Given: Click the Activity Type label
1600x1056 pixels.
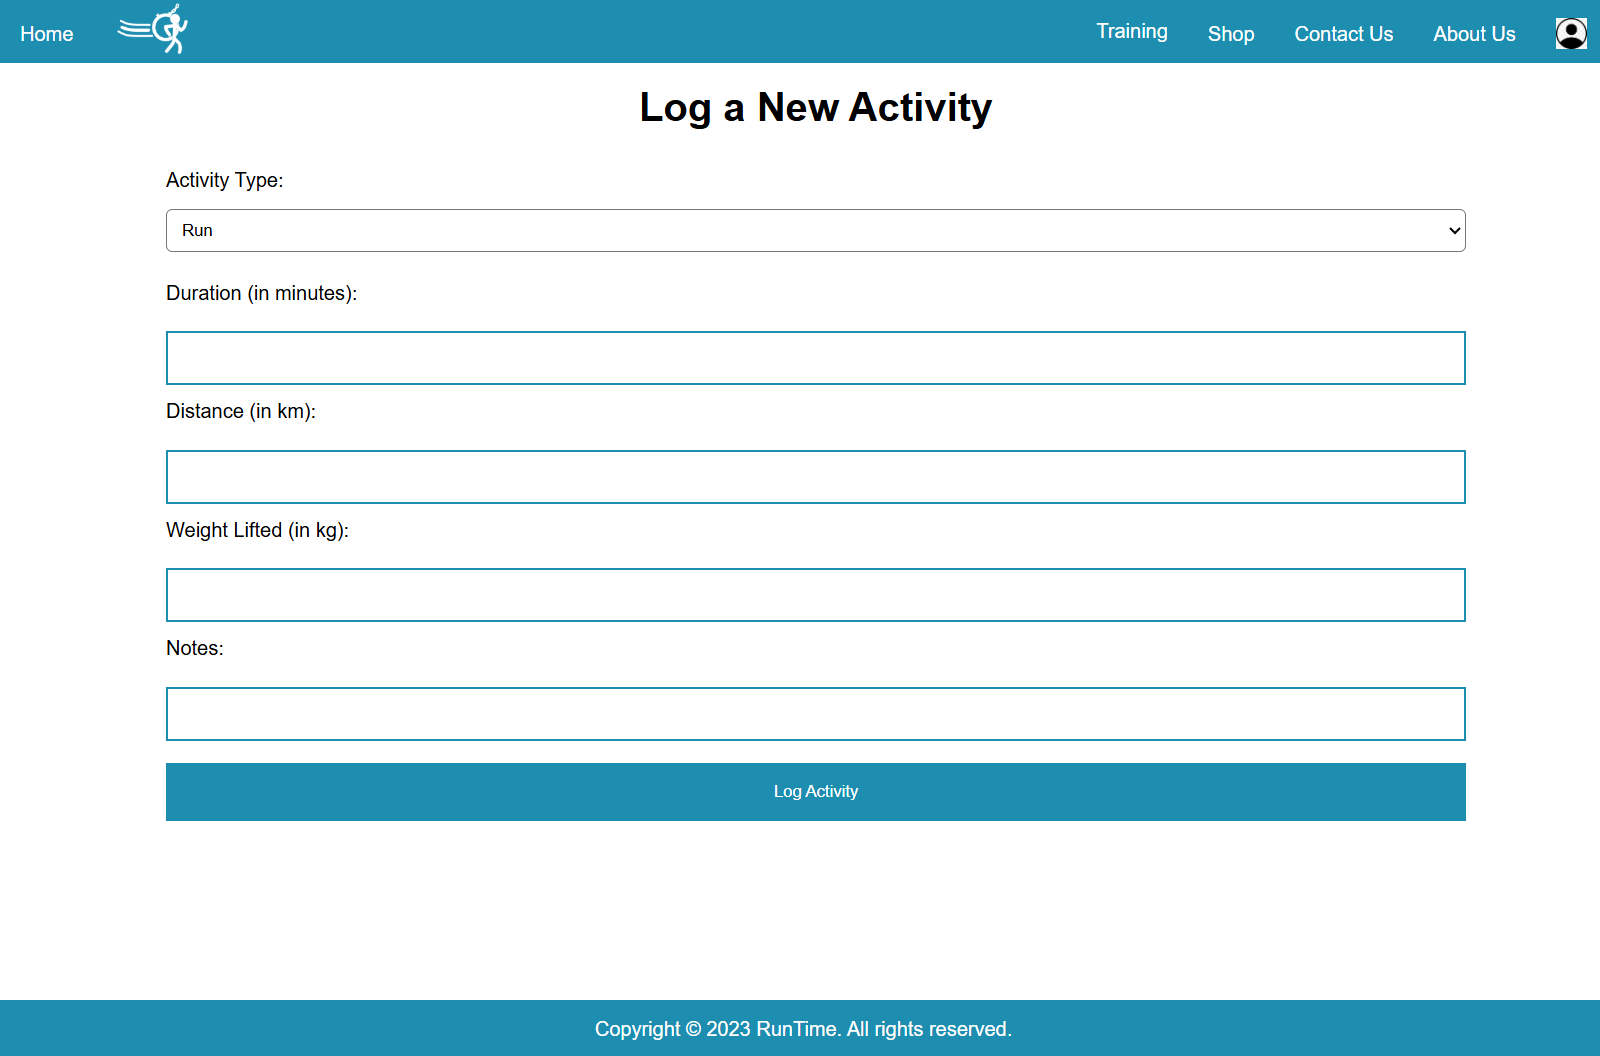Looking at the screenshot, I should pos(225,180).
